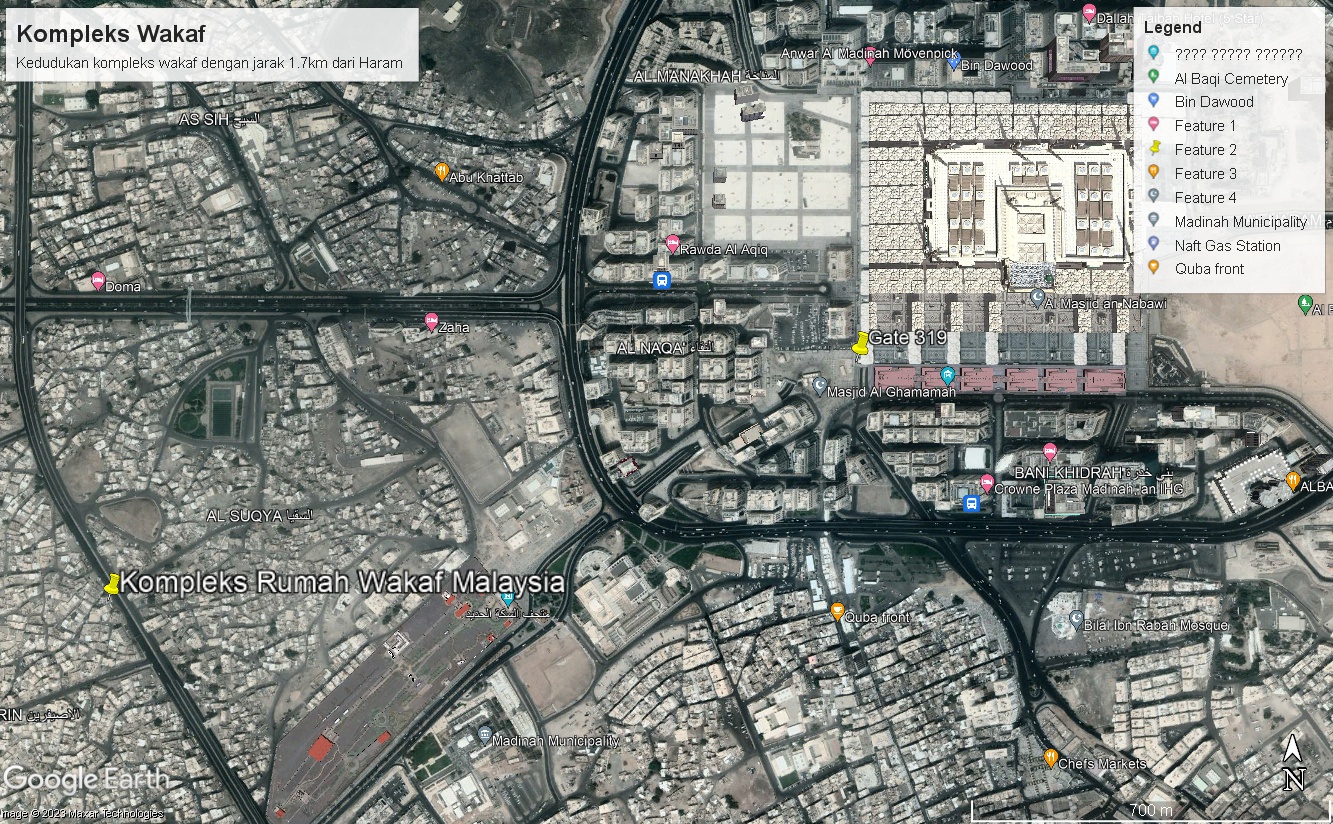Select the Kompleks Rumah Wakaf Malaysia pushpin
Viewport: 1333px width, 824px height.
click(x=113, y=584)
